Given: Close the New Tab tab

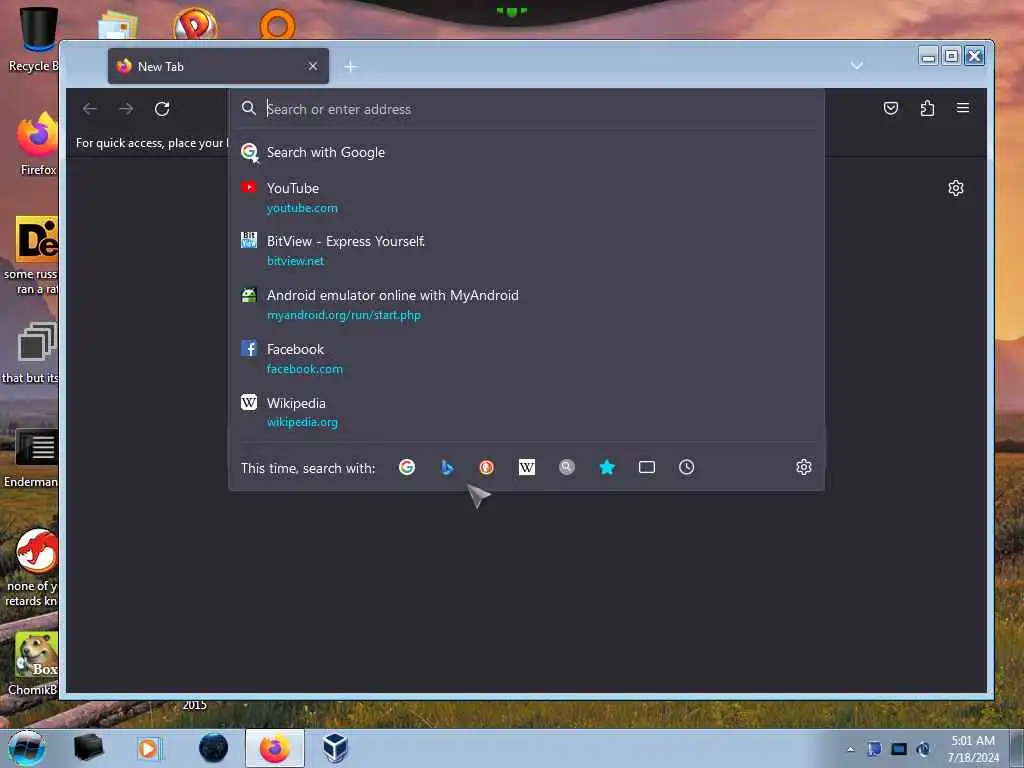Looking at the screenshot, I should (x=313, y=66).
